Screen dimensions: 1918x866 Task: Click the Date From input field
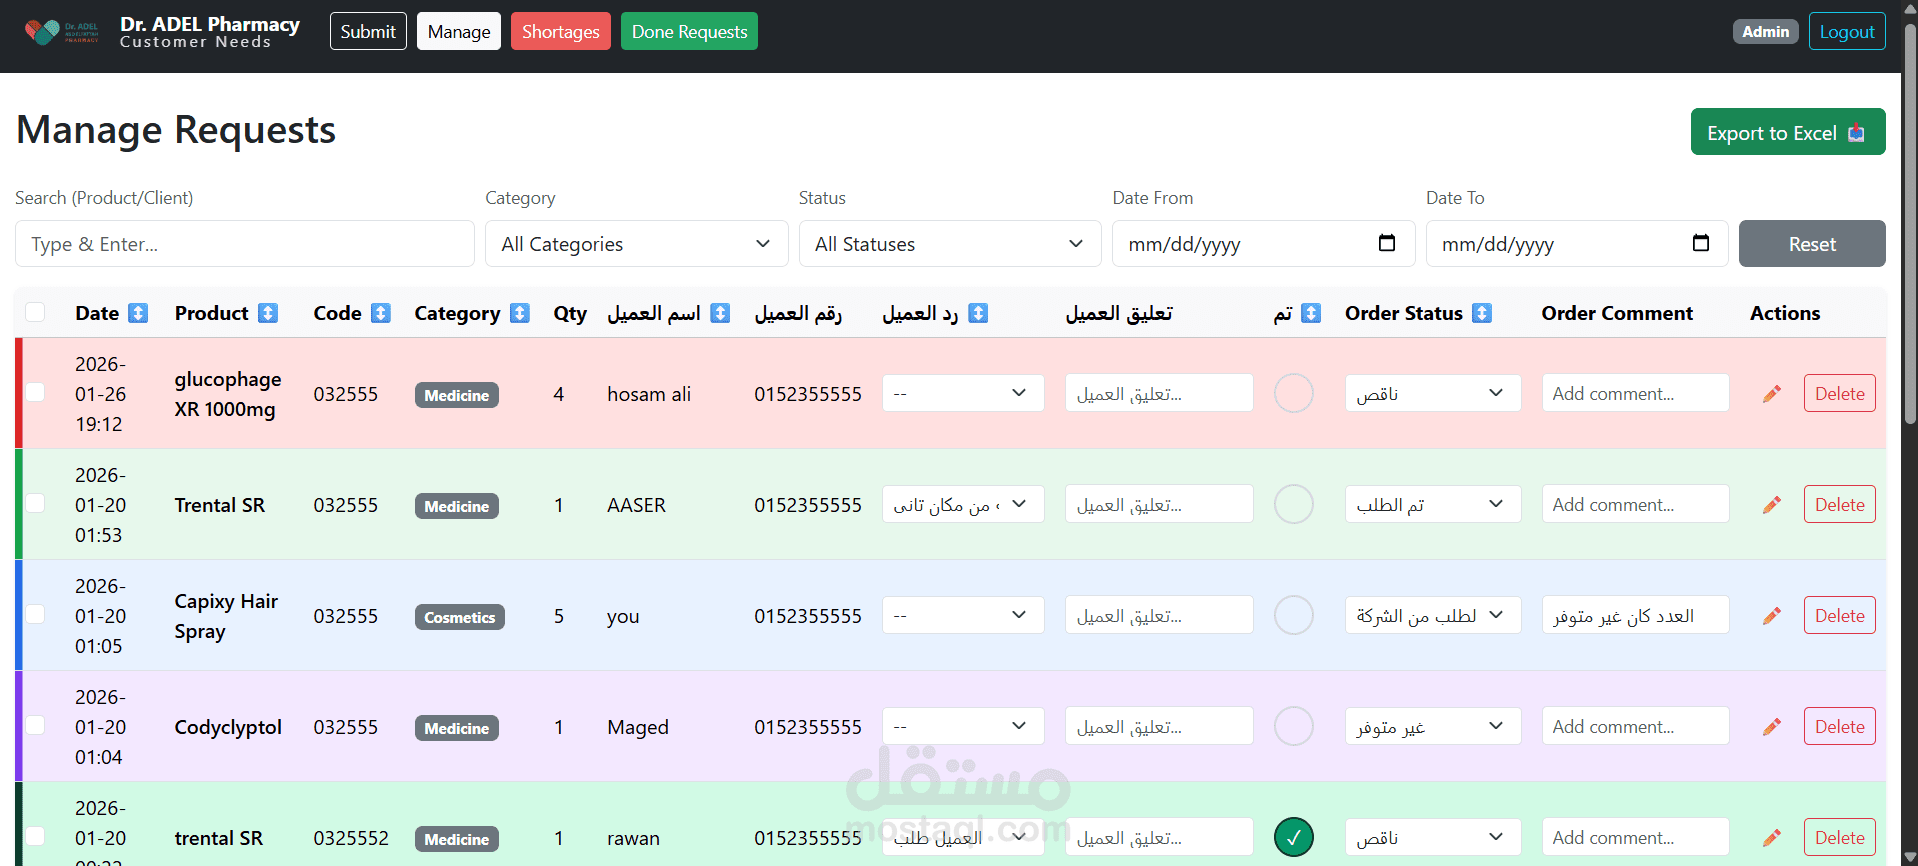coord(1264,244)
